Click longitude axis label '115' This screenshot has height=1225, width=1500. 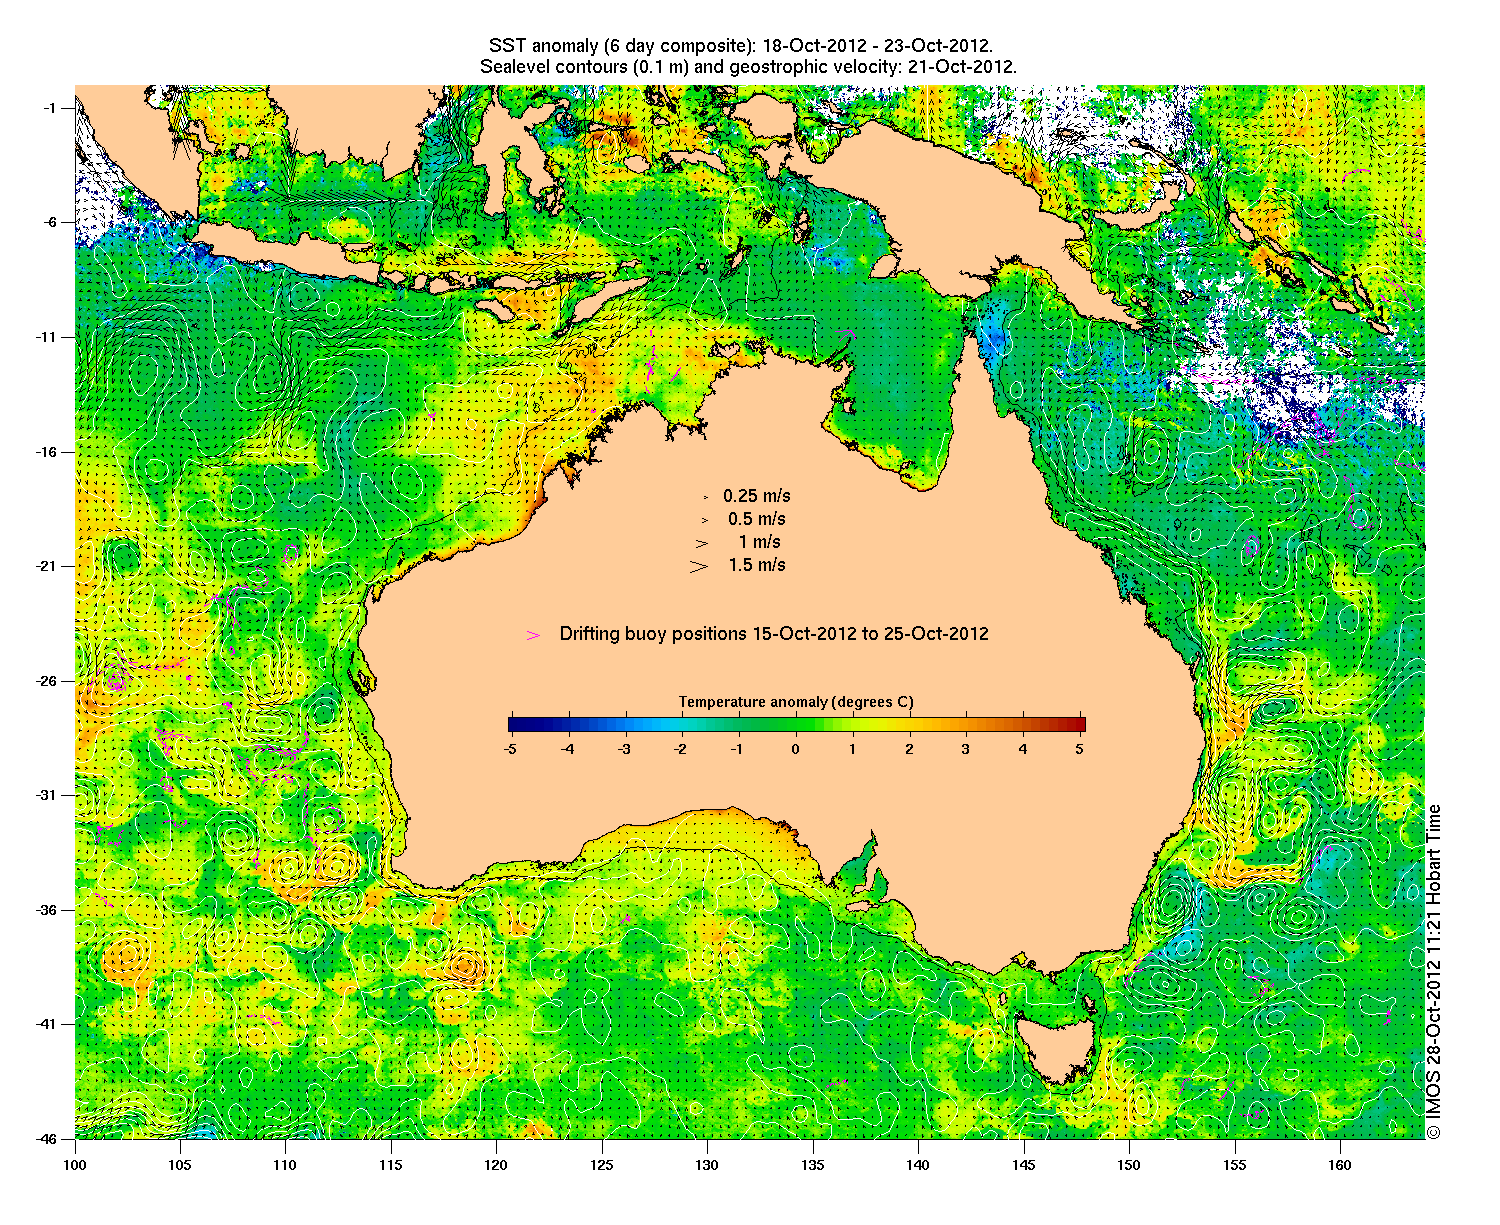pyautogui.click(x=391, y=1165)
